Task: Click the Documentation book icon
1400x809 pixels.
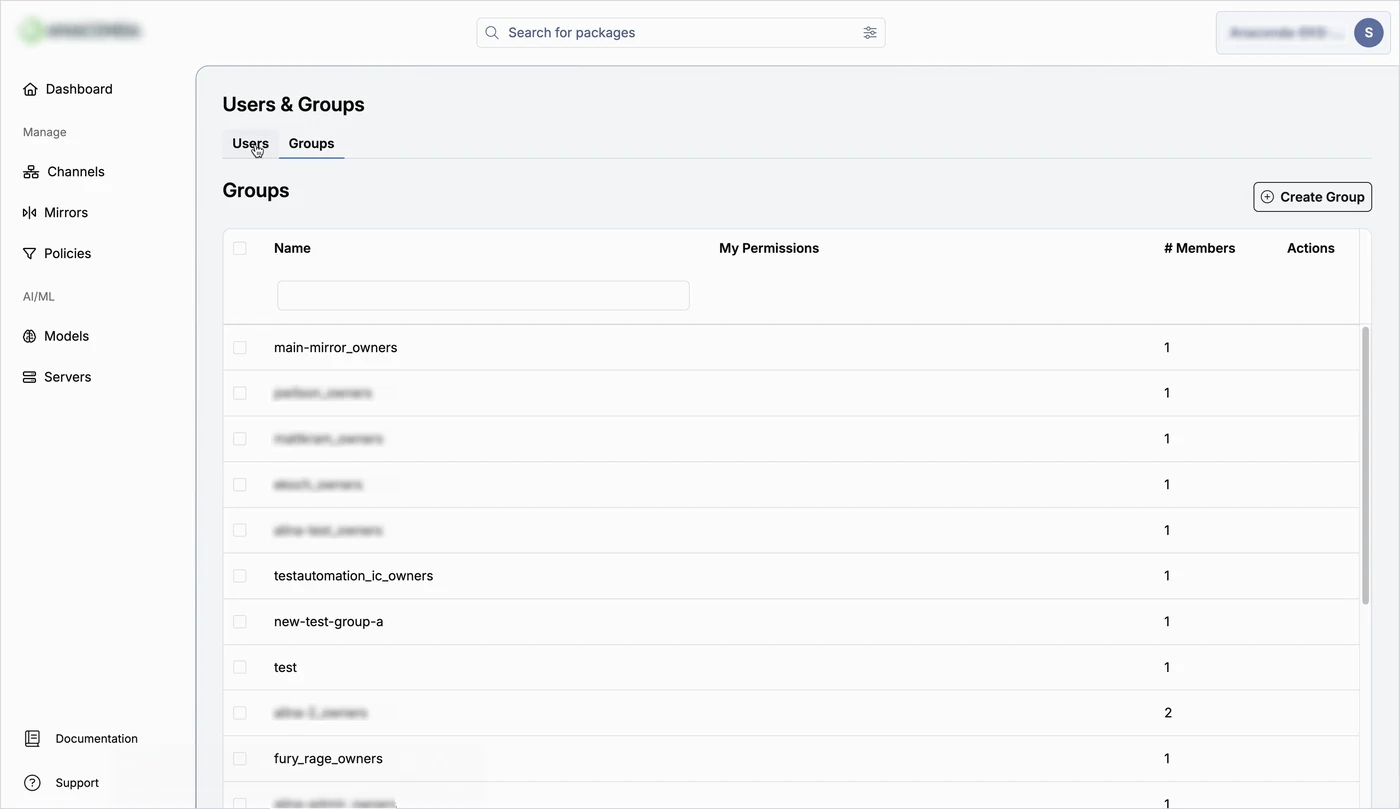Action: [x=32, y=739]
